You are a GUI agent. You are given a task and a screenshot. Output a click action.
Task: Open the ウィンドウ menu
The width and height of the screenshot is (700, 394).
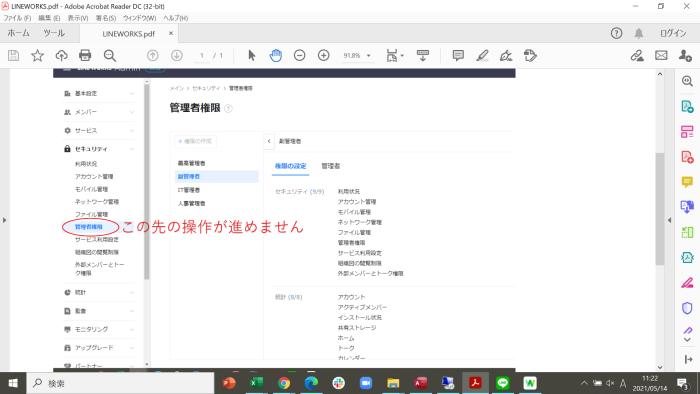click(x=139, y=18)
